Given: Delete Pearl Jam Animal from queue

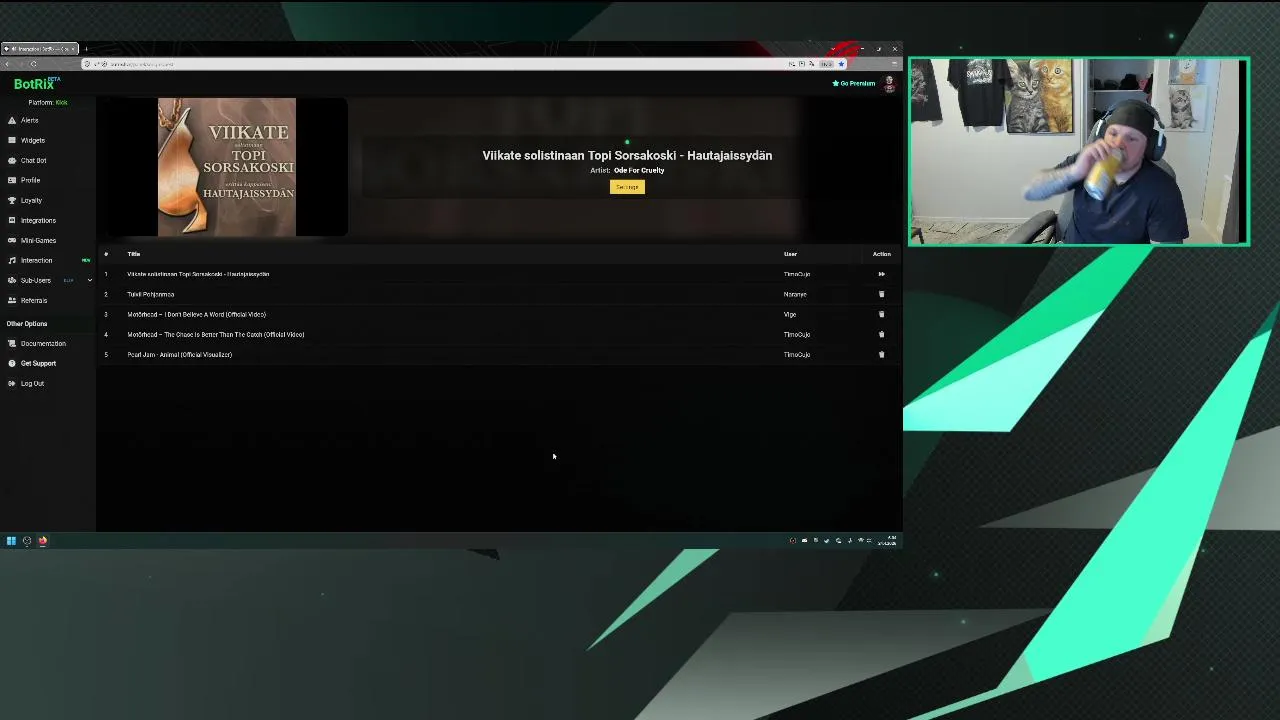Looking at the screenshot, I should [x=881, y=354].
